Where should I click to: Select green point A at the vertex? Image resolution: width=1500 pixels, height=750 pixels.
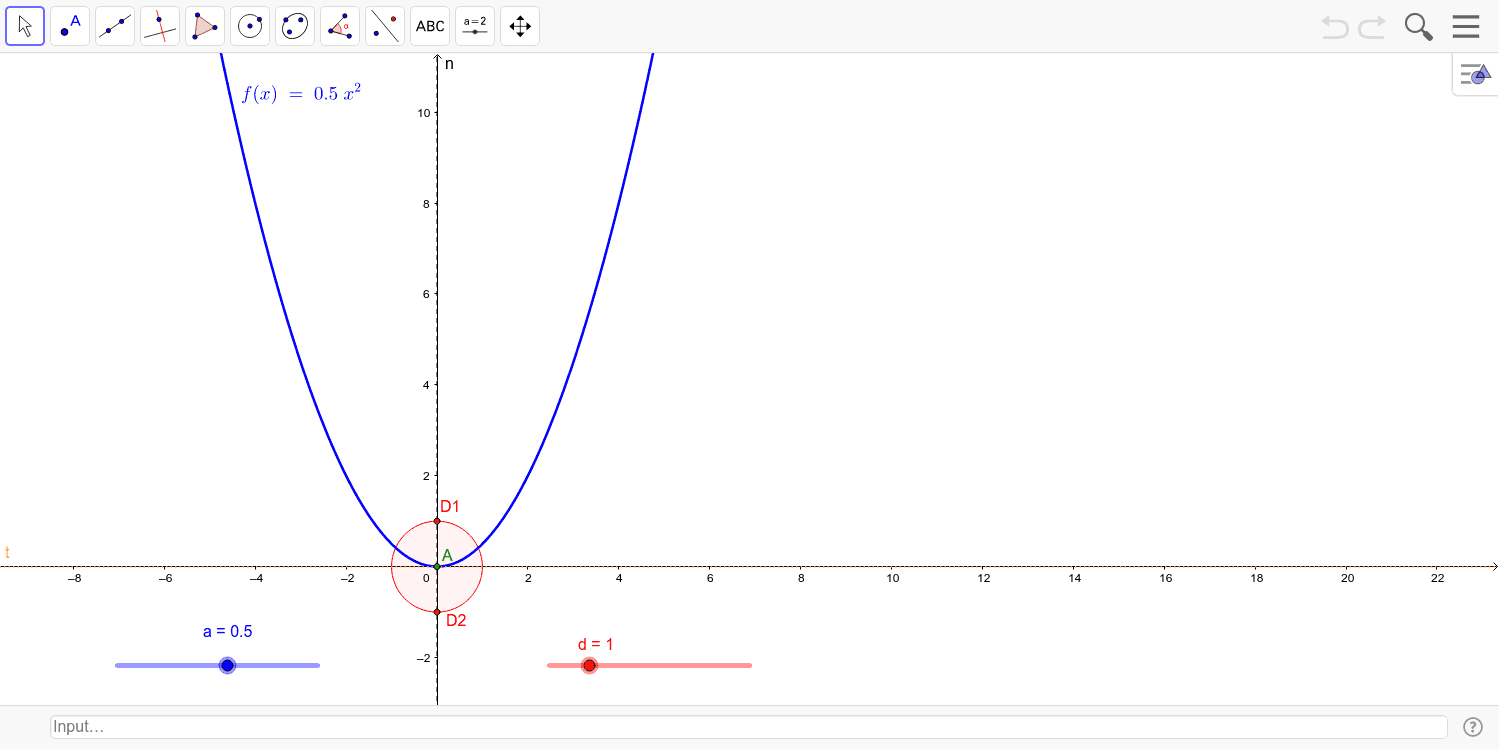pyautogui.click(x=437, y=566)
